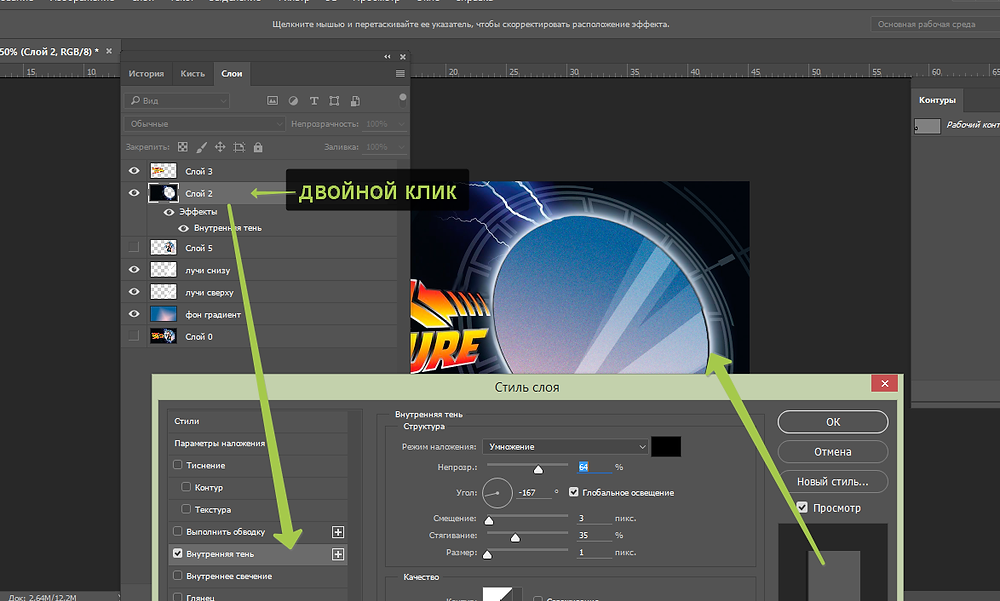Open the black shadow color swatch
The height and width of the screenshot is (601, 1000).
pyautogui.click(x=666, y=447)
